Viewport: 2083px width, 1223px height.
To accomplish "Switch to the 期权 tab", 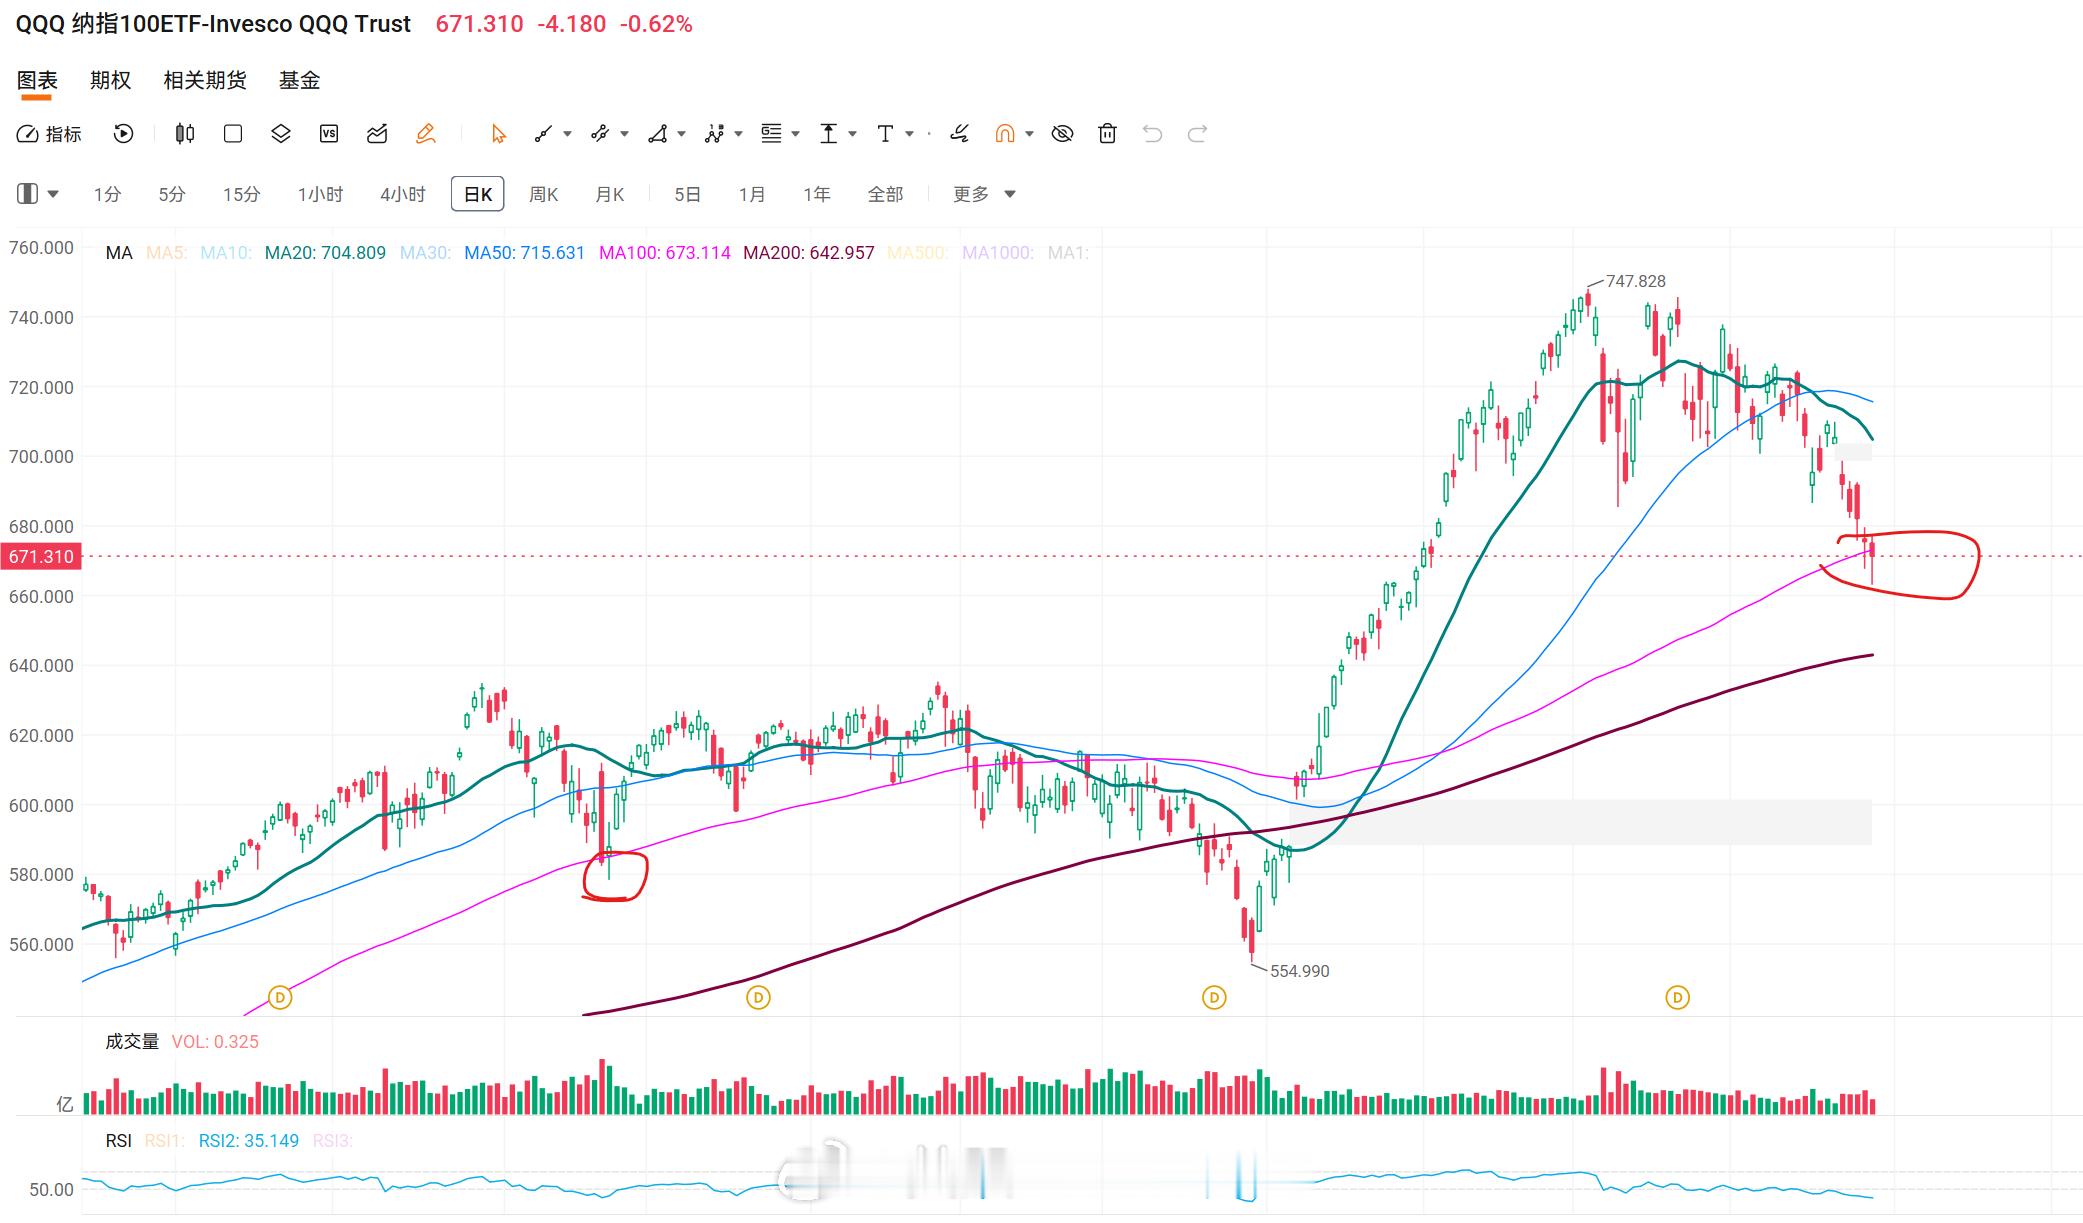I will 110,80.
